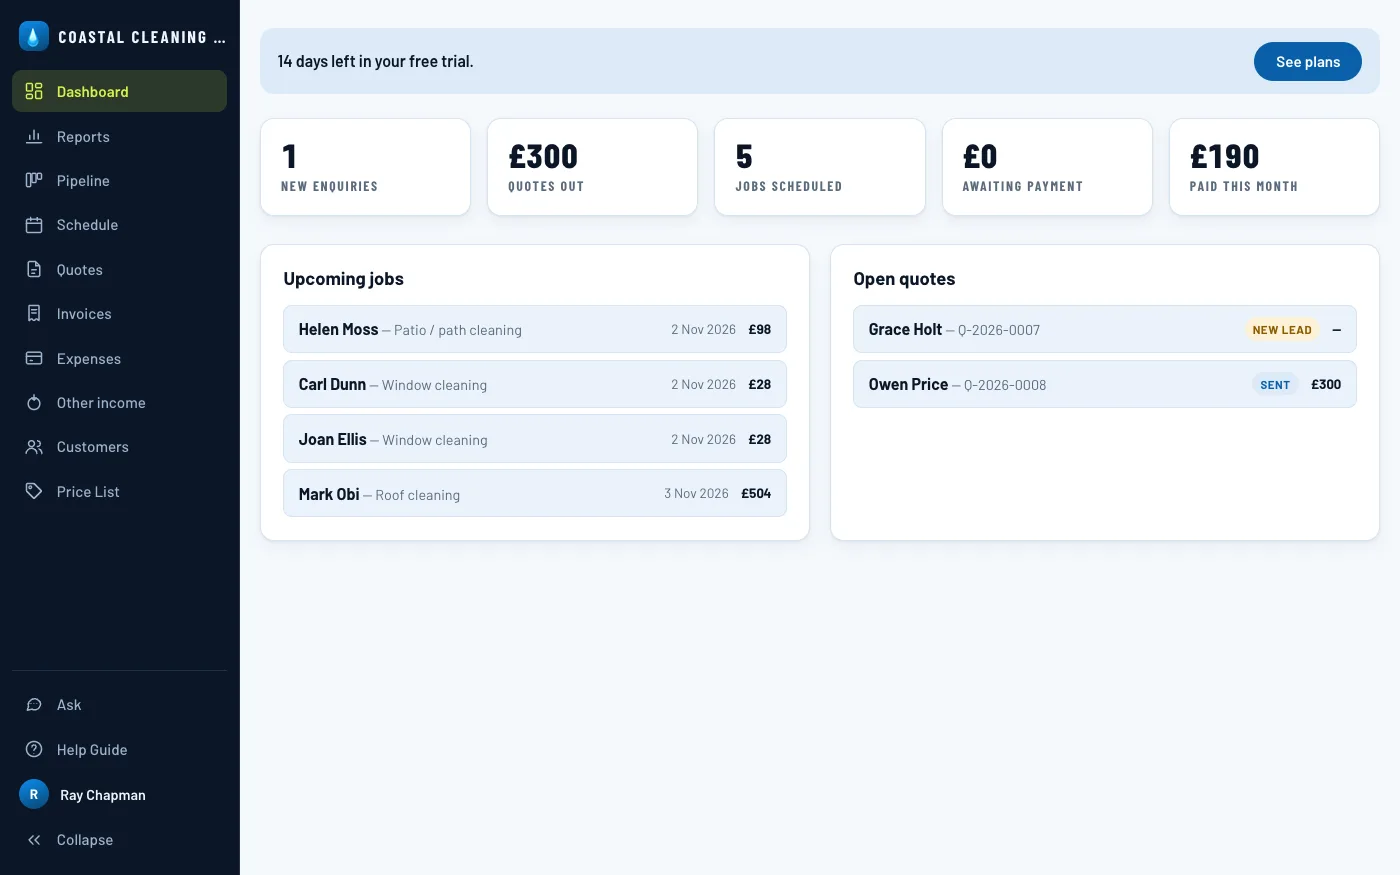Click the Customers people icon

coord(34,447)
